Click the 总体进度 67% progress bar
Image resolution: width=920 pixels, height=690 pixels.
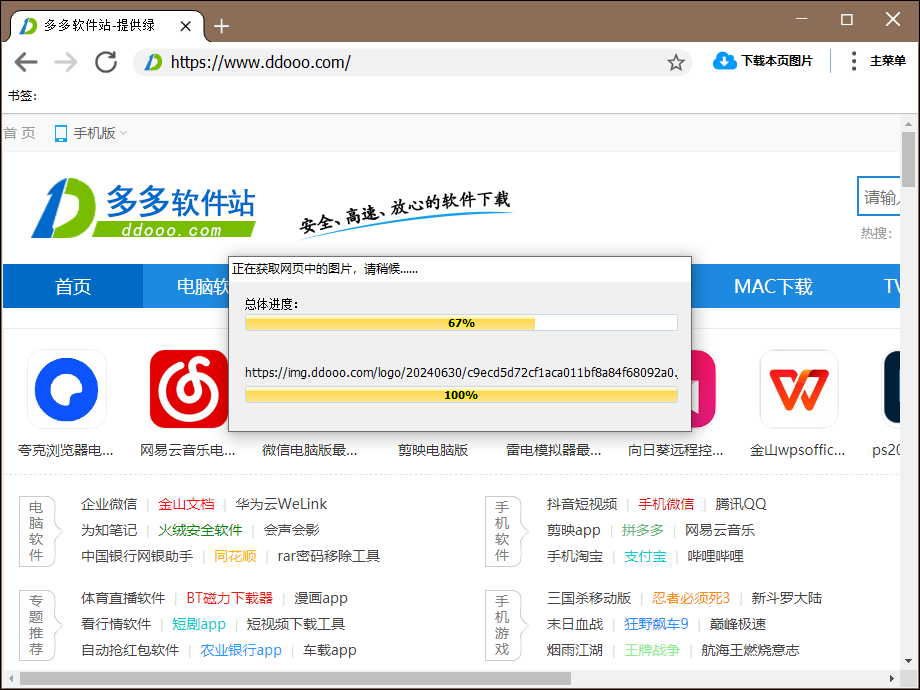pyautogui.click(x=461, y=323)
